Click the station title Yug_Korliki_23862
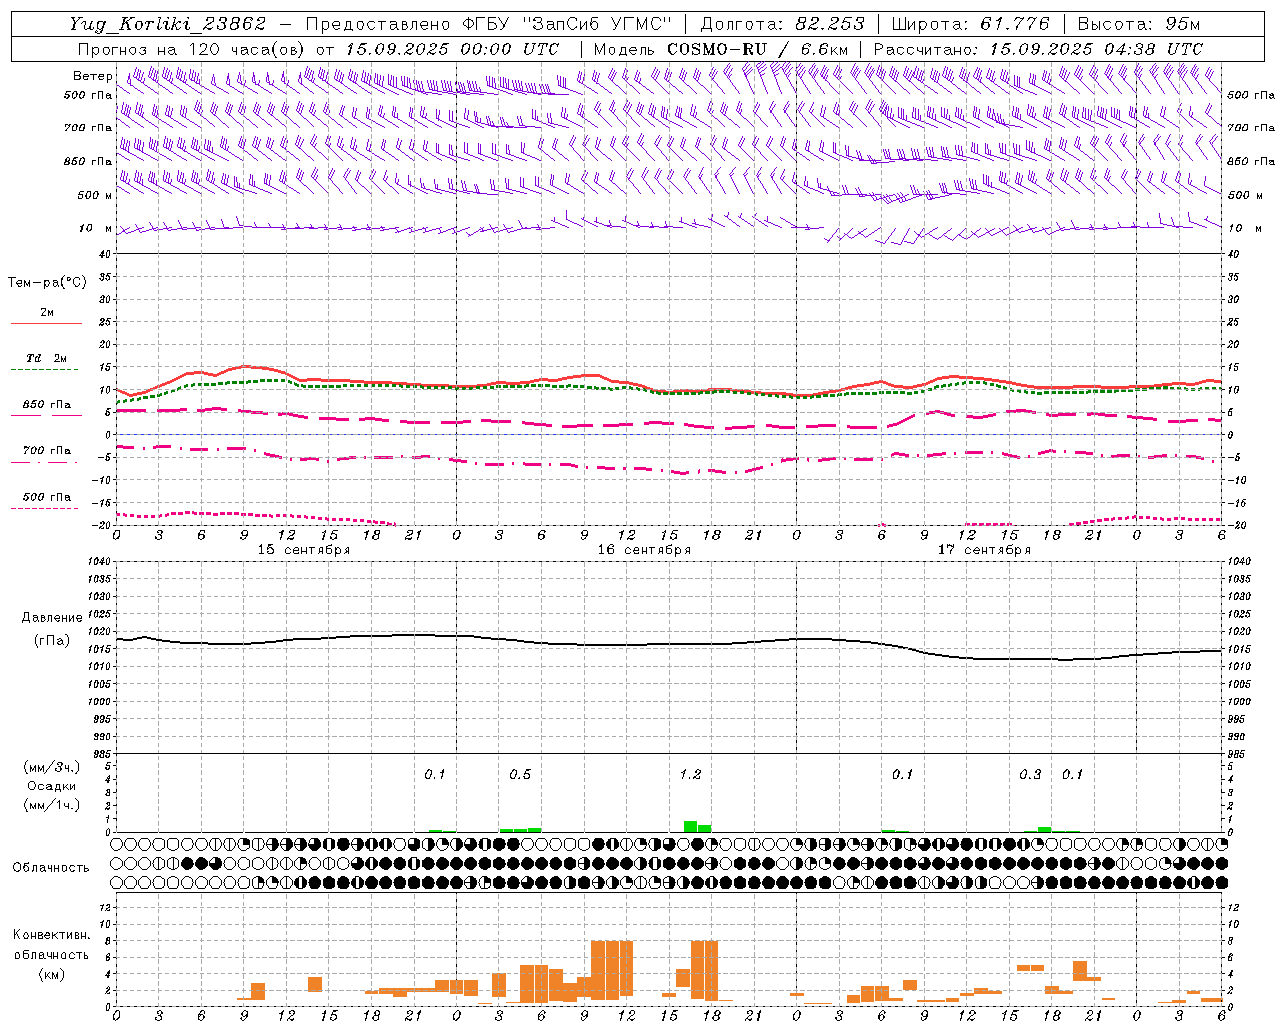 pos(168,24)
